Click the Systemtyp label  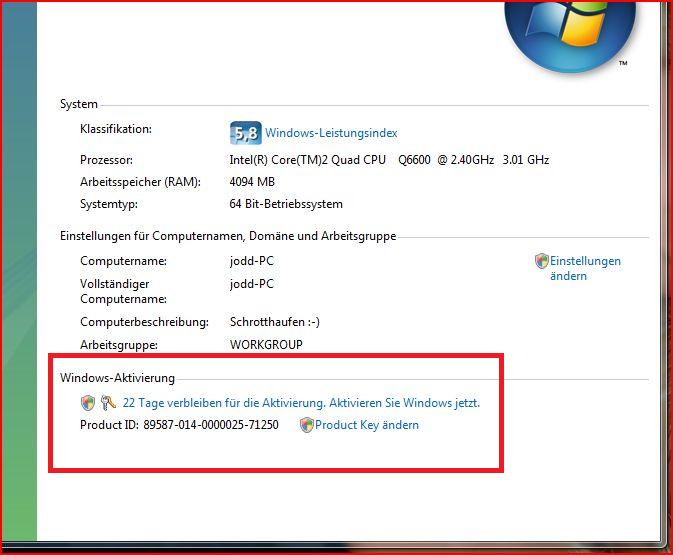109,204
